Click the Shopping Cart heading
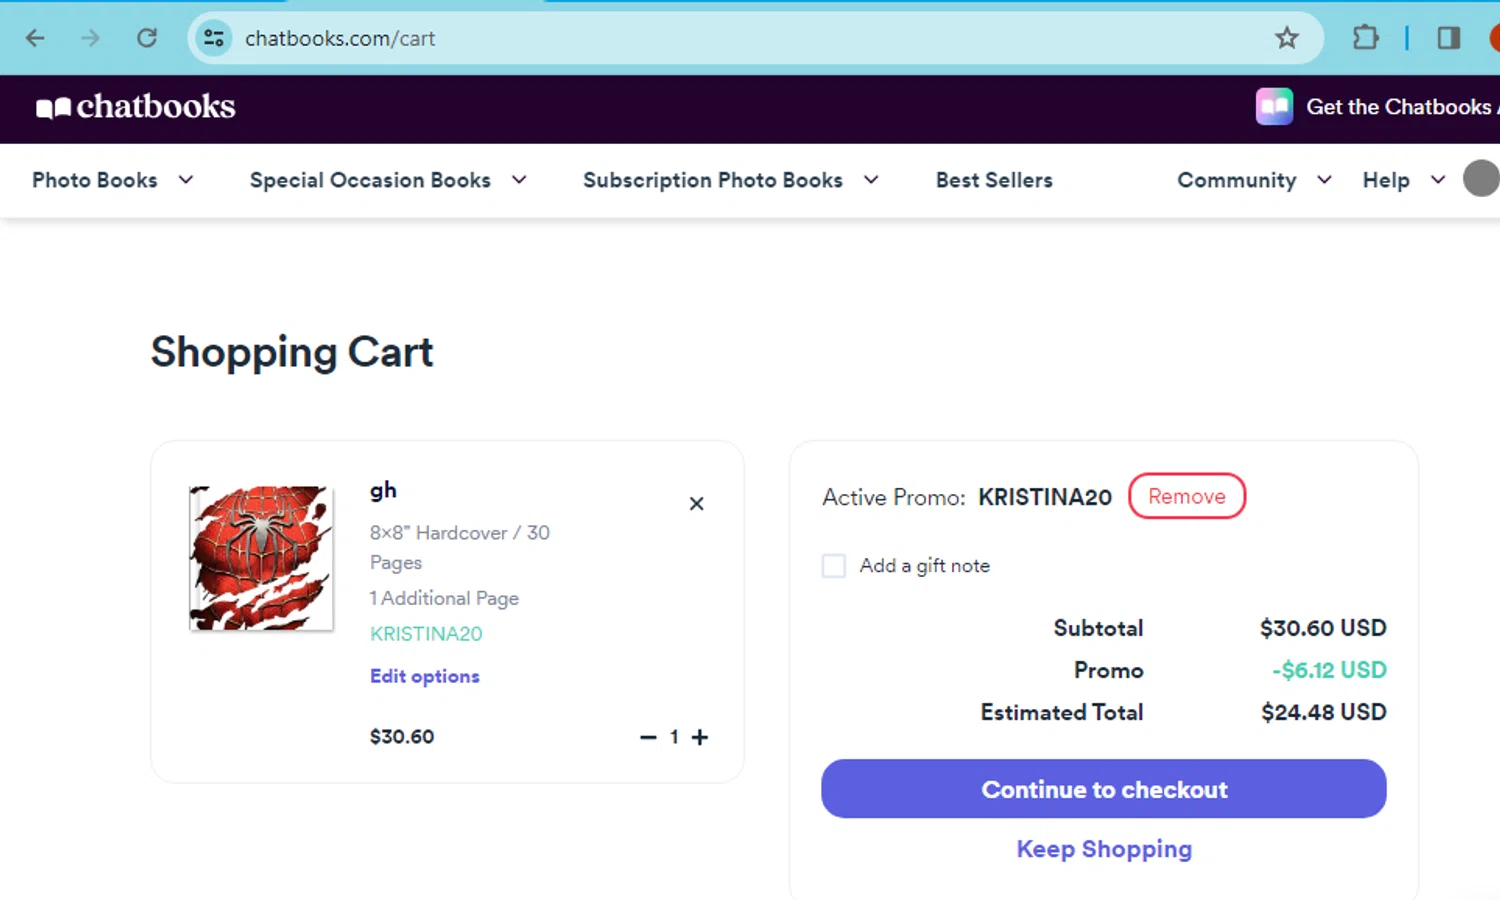 (292, 353)
